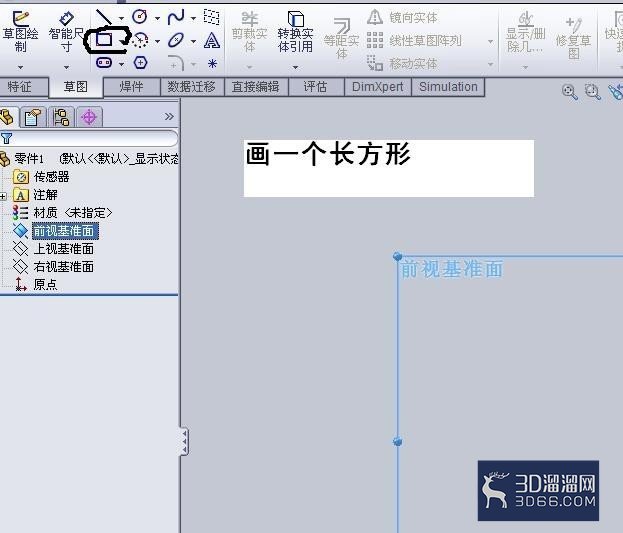
Task: Click the 草图绘制 sketch button
Action: [20, 31]
